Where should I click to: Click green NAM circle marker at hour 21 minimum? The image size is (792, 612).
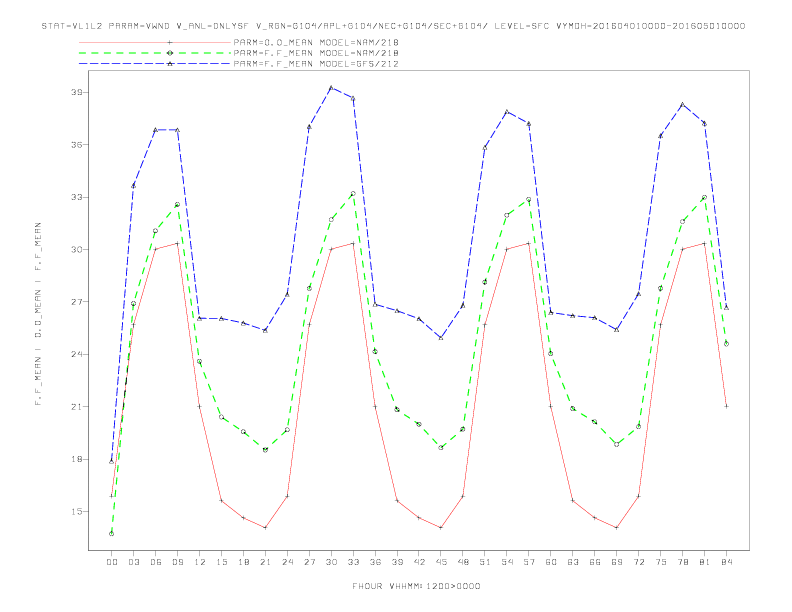coord(265,449)
